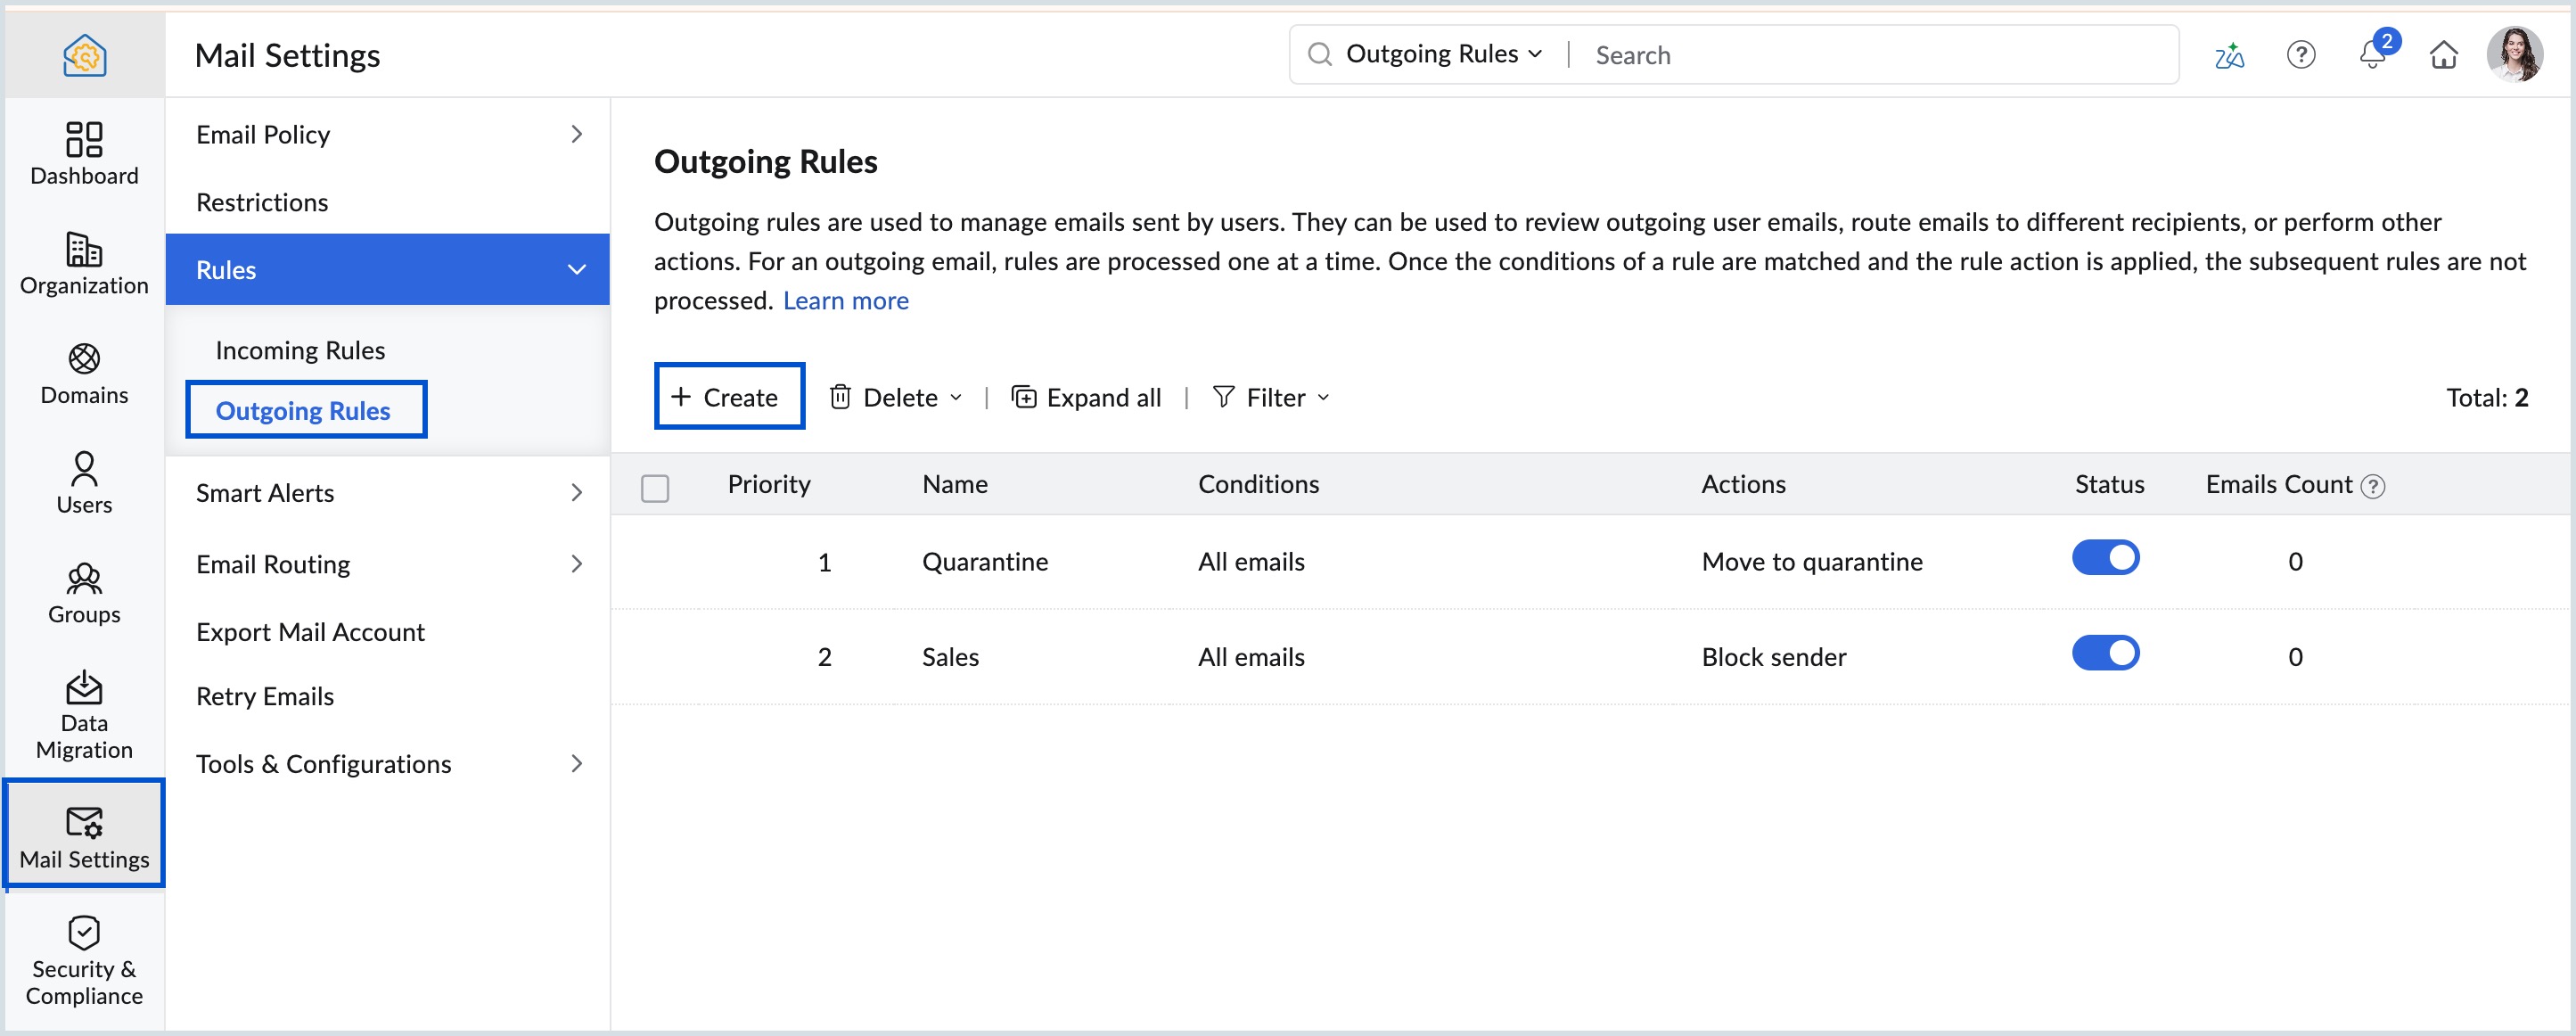Image resolution: width=2576 pixels, height=1036 pixels.
Task: Open the Filter dropdown
Action: (x=1271, y=398)
